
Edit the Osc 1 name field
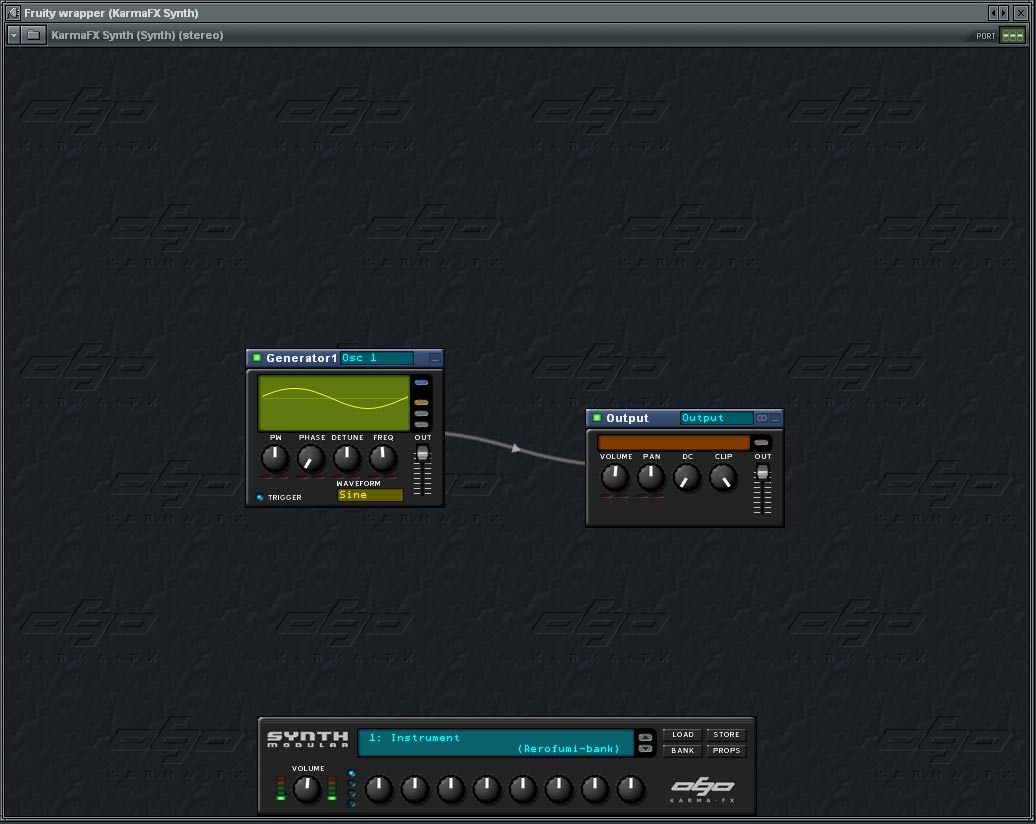[x=377, y=358]
